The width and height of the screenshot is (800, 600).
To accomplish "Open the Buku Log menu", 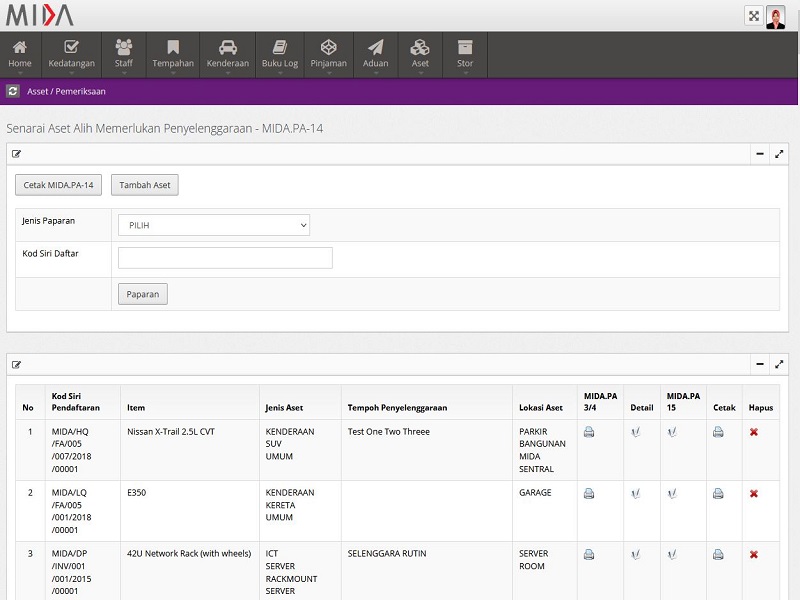I will 280,54.
